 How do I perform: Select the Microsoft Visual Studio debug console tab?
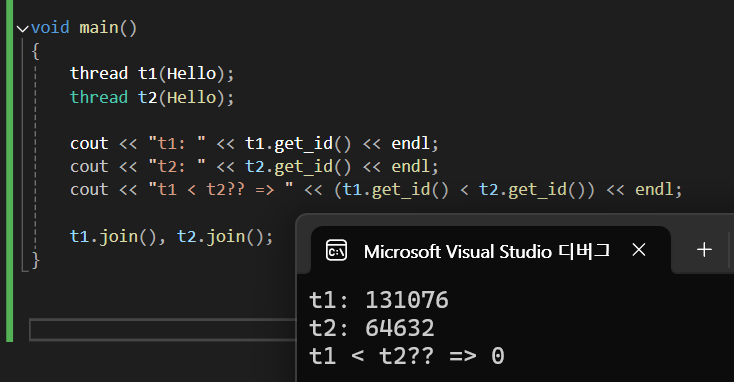pos(491,250)
